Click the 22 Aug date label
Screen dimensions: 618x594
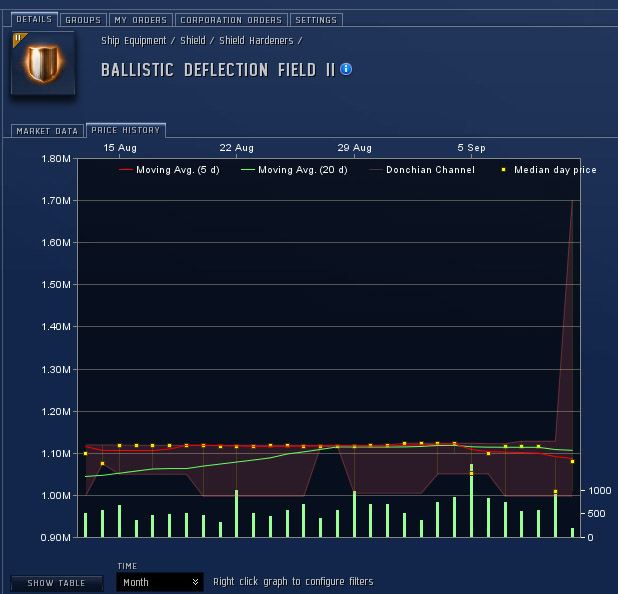pos(236,148)
